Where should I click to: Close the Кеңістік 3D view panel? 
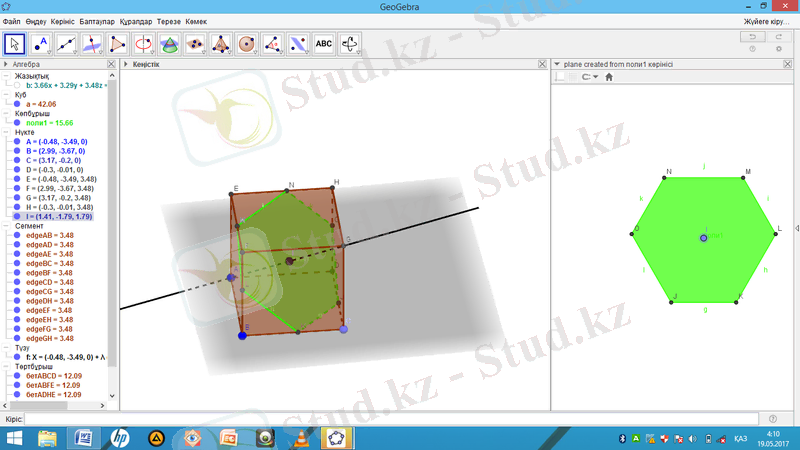542,64
